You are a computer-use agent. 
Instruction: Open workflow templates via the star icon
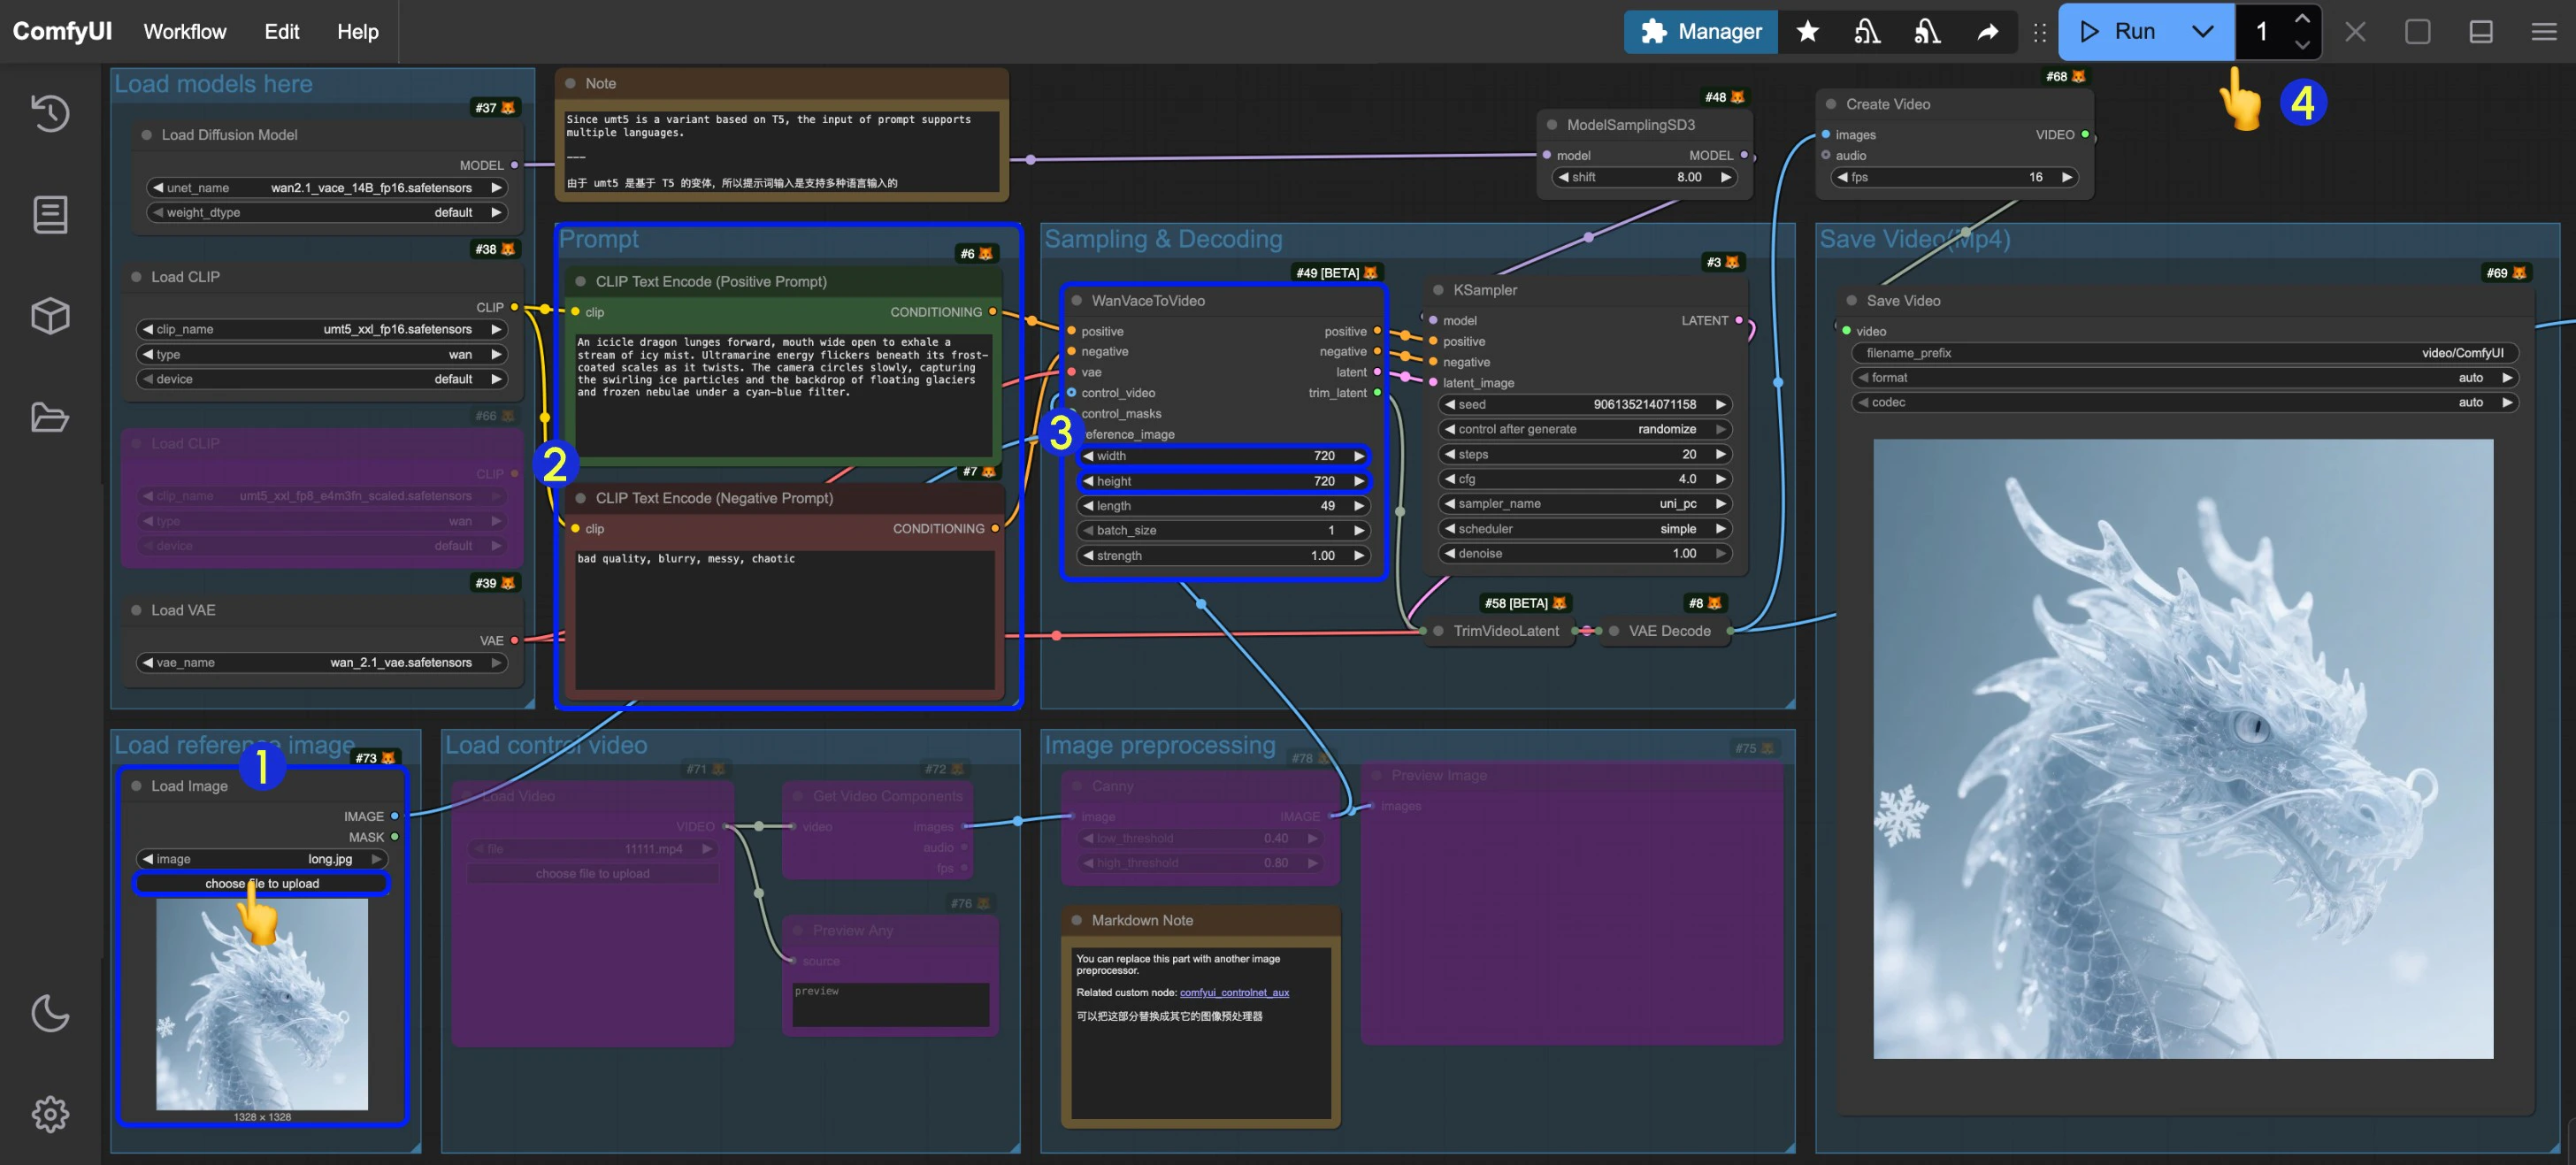[1808, 31]
